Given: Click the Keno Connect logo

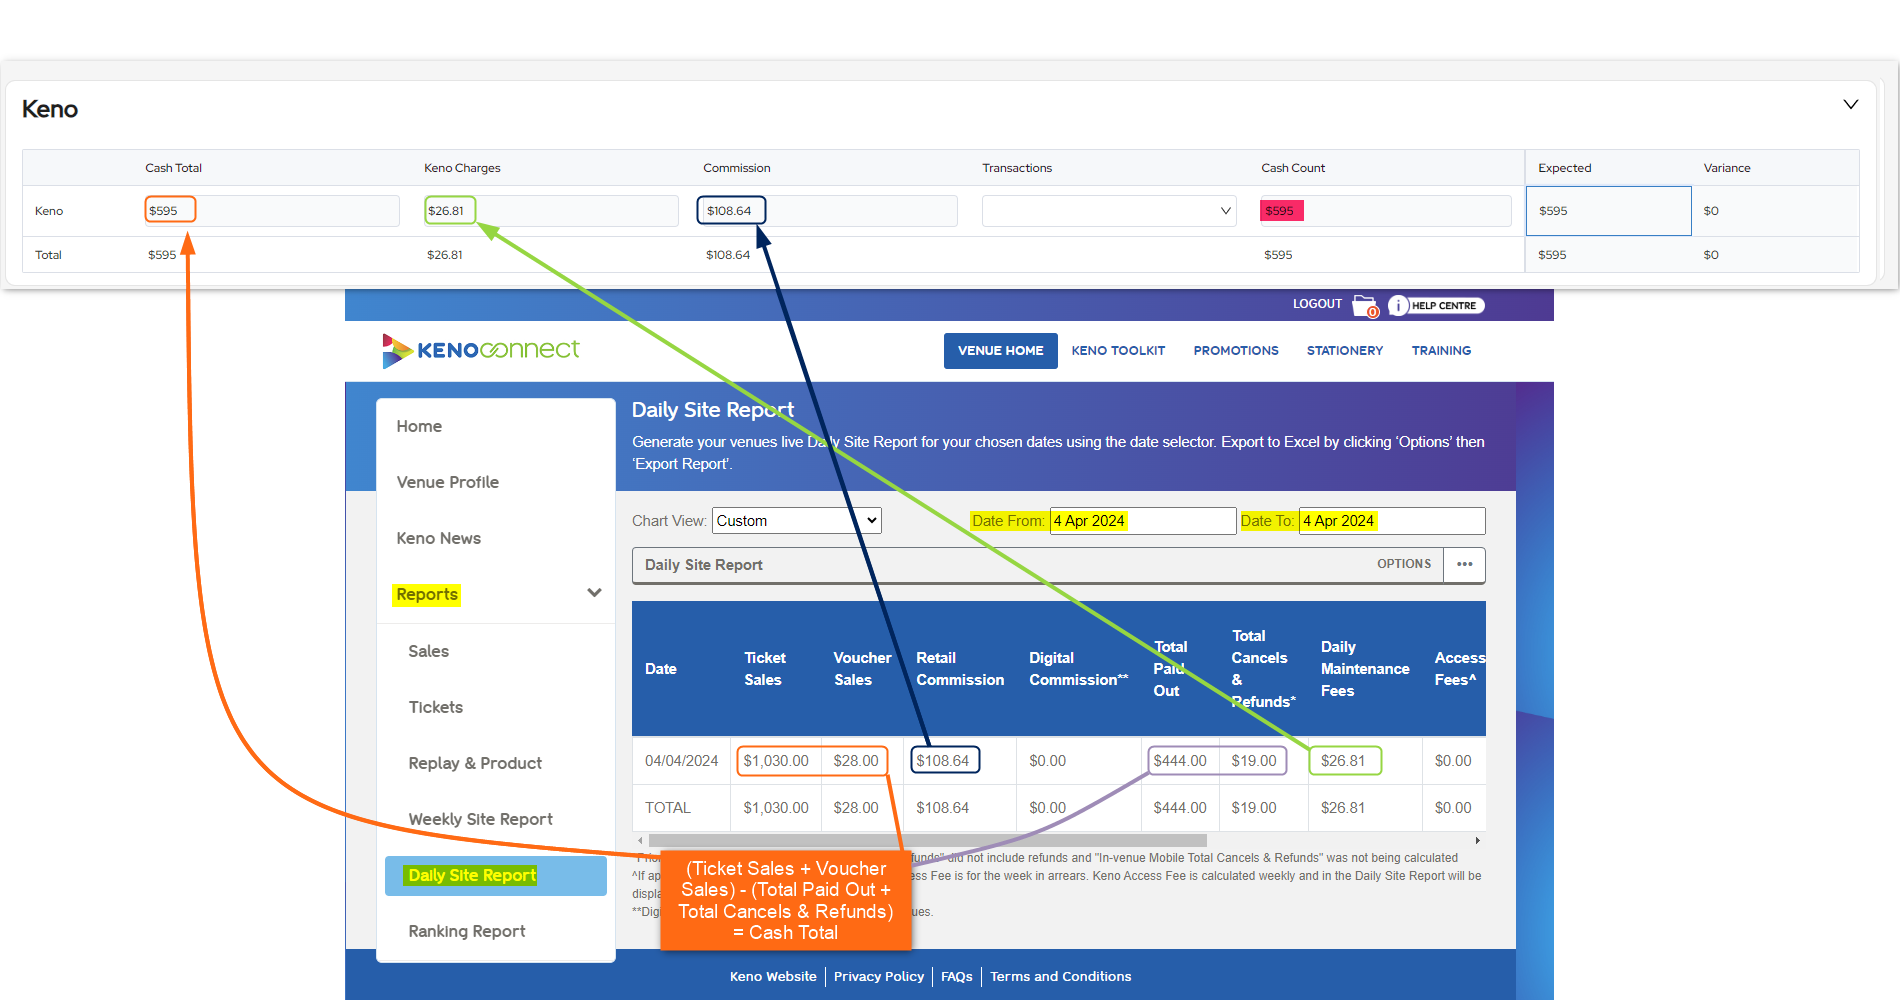Looking at the screenshot, I should [481, 350].
